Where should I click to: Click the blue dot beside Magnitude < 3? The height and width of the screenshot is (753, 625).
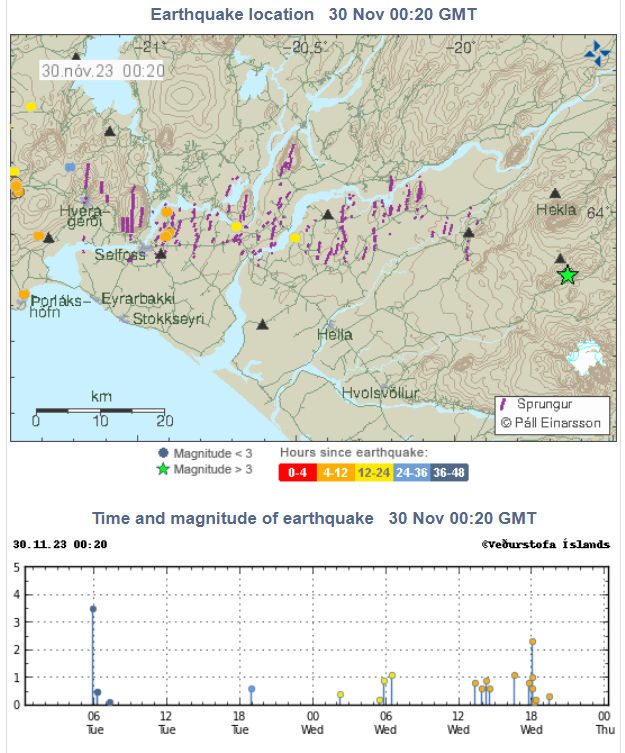(164, 453)
